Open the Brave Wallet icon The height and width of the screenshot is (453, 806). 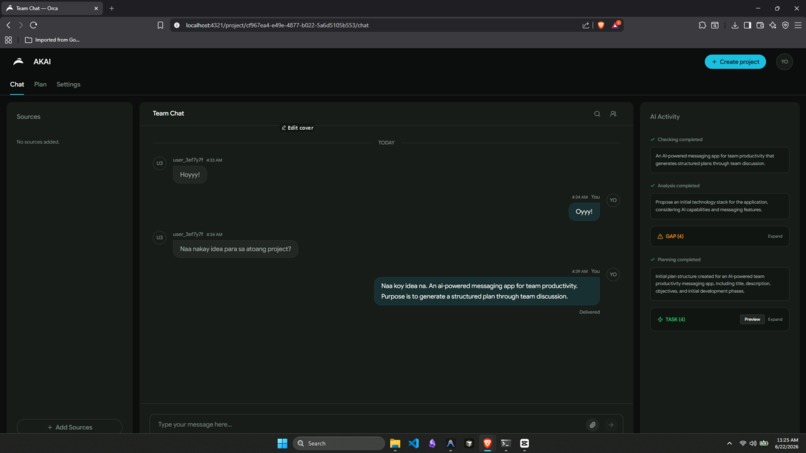[760, 25]
